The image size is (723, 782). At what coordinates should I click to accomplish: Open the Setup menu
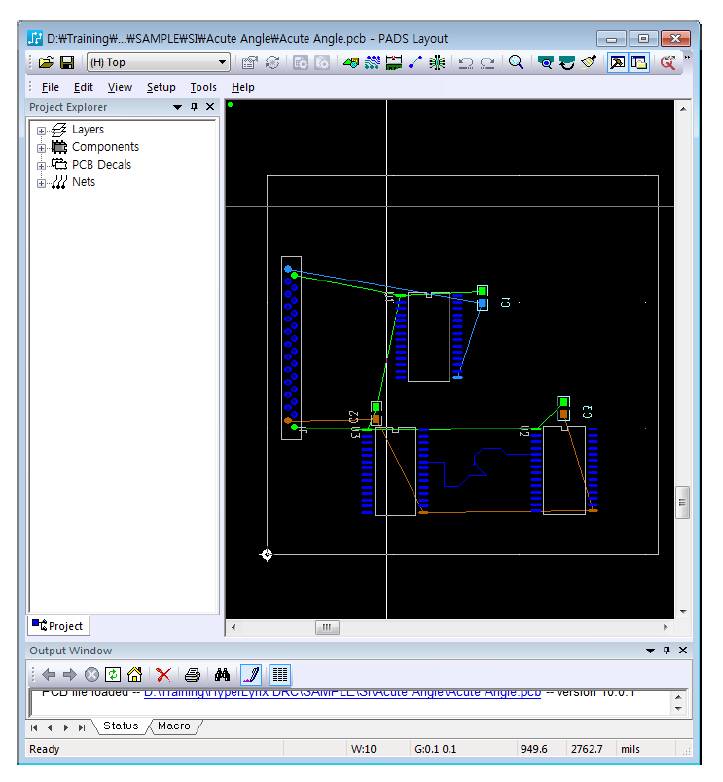[161, 87]
